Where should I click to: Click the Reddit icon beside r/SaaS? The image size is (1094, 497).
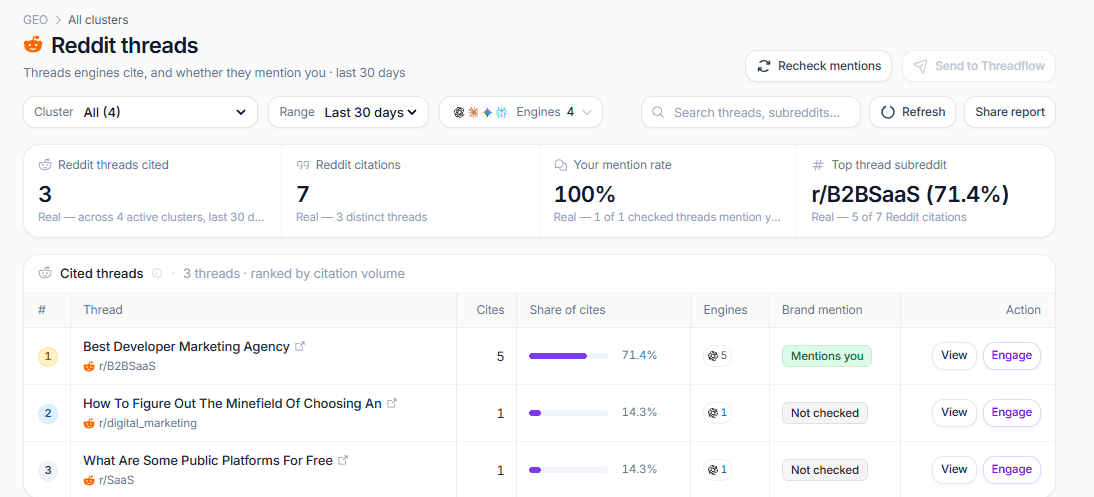point(89,480)
